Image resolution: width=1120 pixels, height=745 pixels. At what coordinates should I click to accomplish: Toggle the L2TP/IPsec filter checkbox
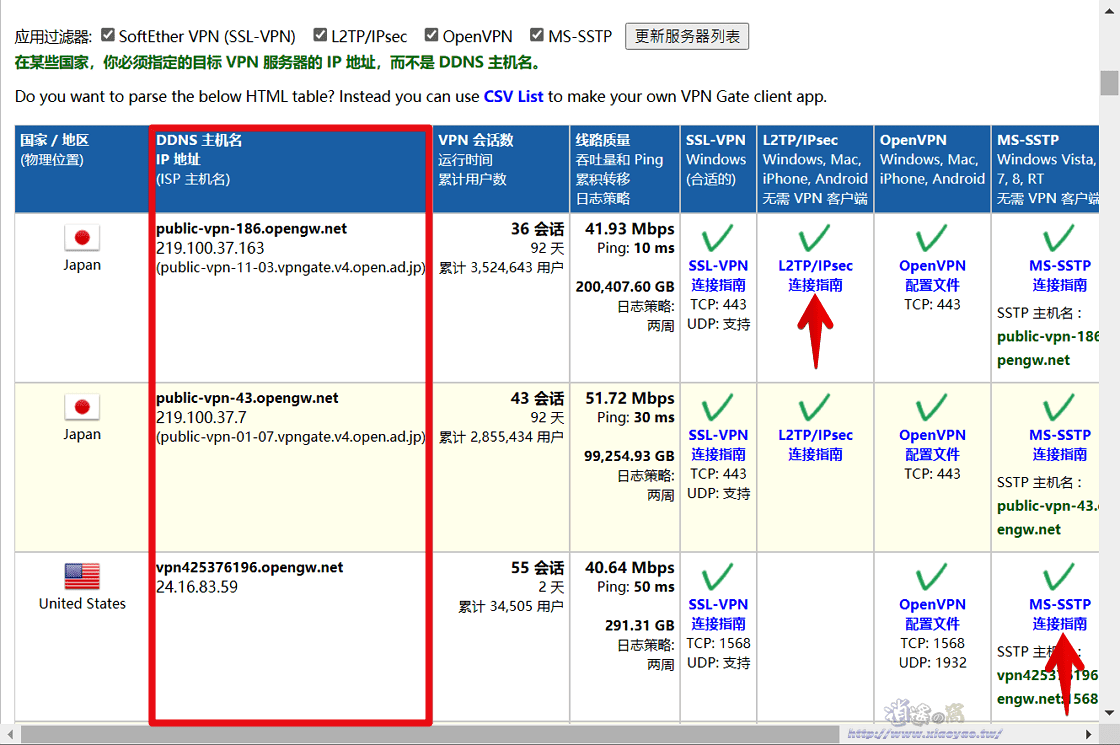[320, 35]
